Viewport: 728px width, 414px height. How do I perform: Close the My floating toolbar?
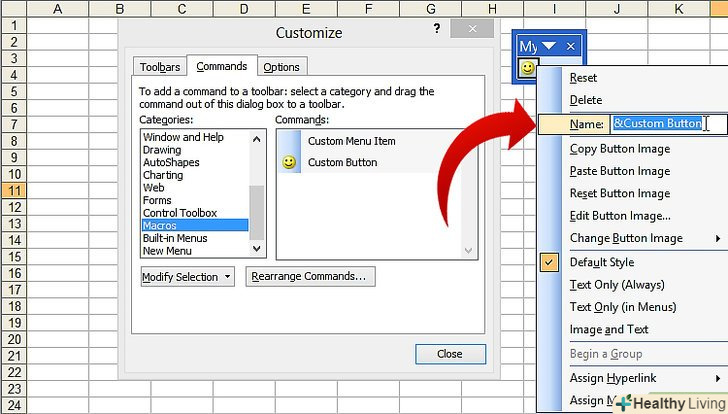coord(571,46)
